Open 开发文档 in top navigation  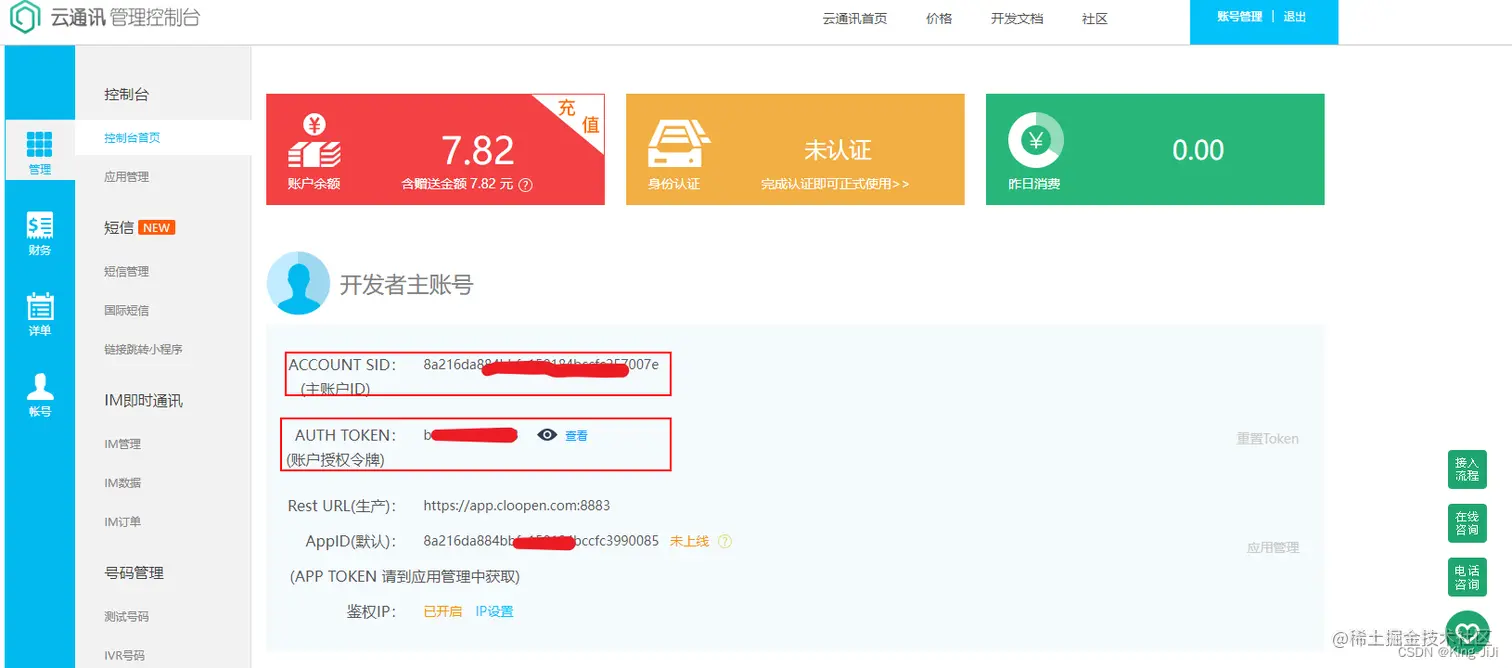pyautogui.click(x=1017, y=18)
